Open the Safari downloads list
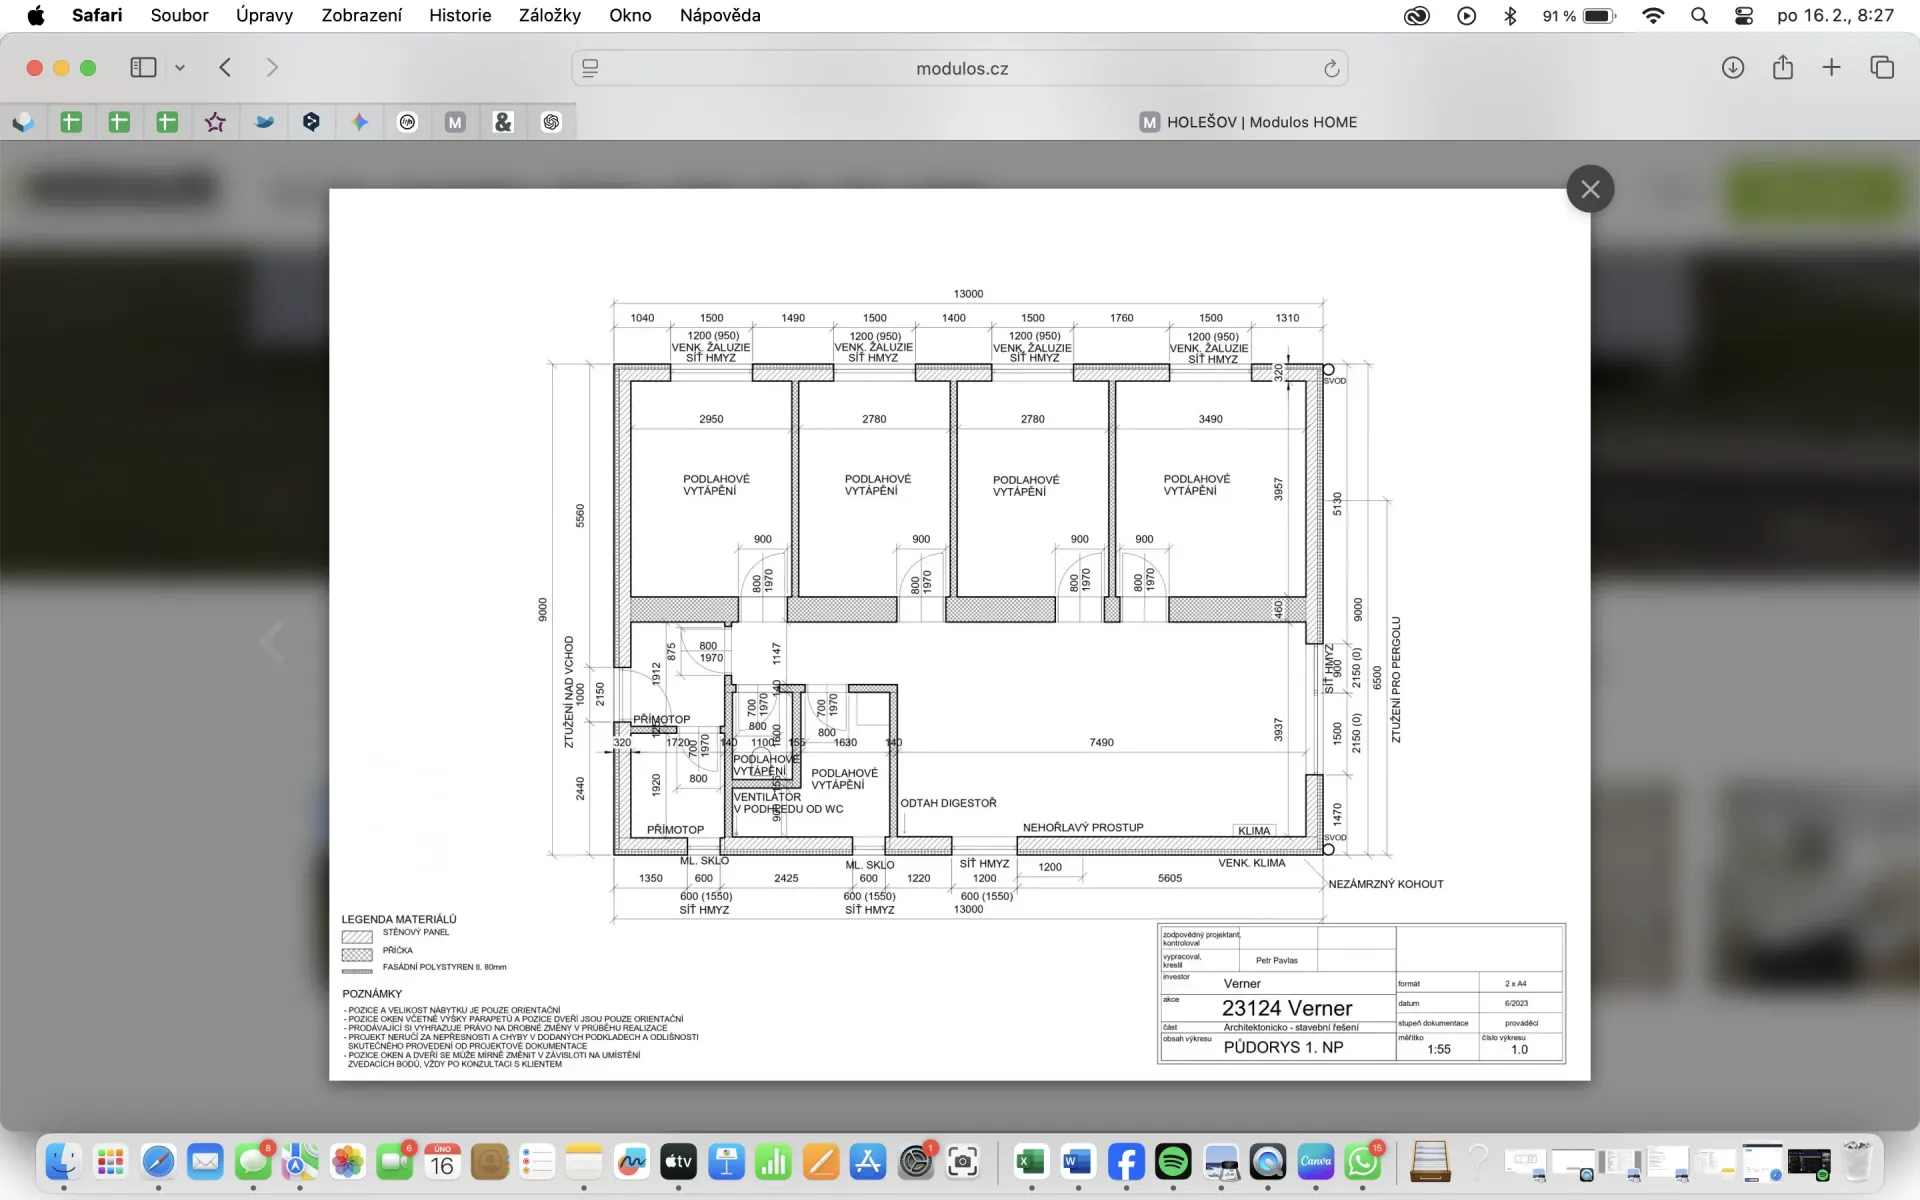Image resolution: width=1920 pixels, height=1200 pixels. pyautogui.click(x=1733, y=68)
